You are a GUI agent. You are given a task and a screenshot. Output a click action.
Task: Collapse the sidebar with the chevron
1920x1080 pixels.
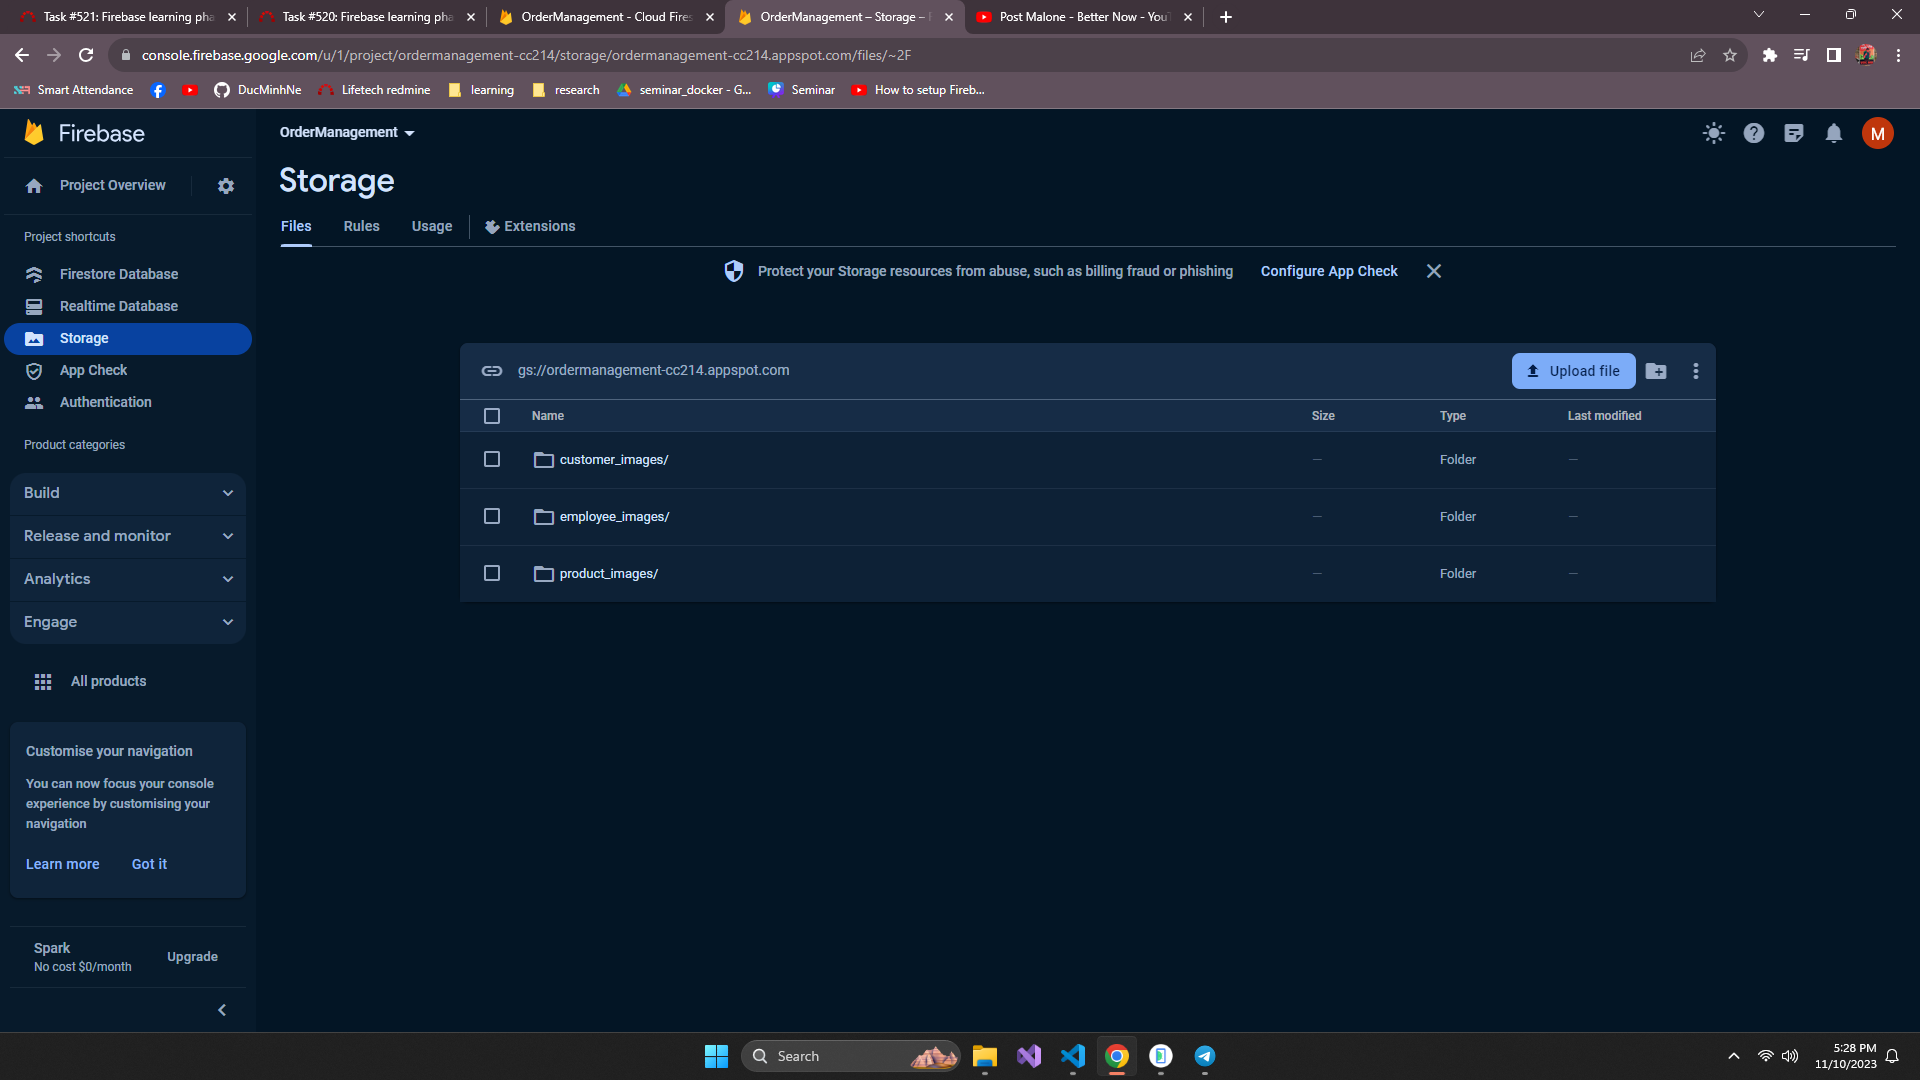(x=222, y=1010)
